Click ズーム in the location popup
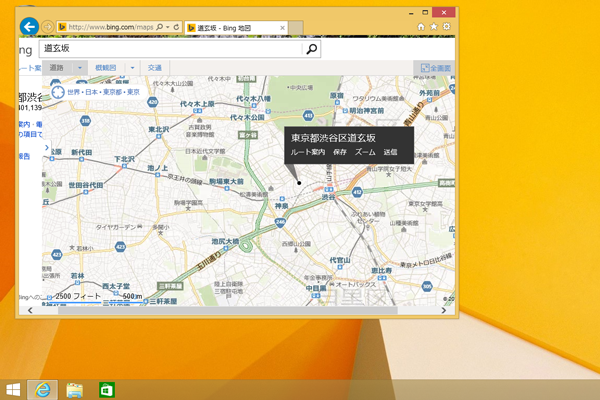Viewport: 600px width, 400px height. click(x=365, y=152)
